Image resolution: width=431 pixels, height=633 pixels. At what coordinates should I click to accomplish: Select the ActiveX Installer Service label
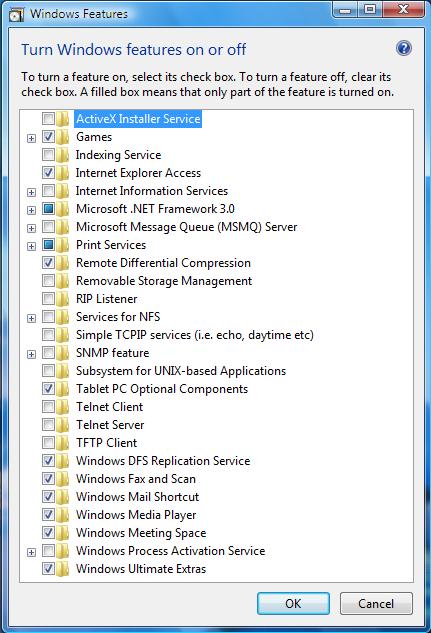point(138,119)
